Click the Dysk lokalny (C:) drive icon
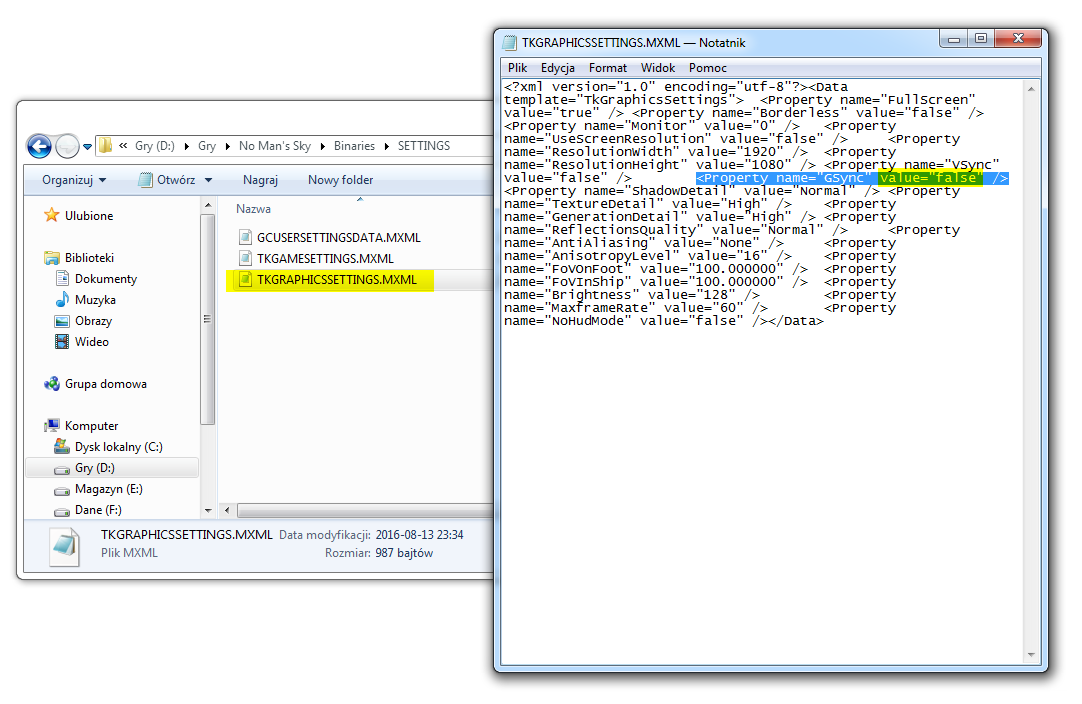1082x704 pixels. (62, 447)
